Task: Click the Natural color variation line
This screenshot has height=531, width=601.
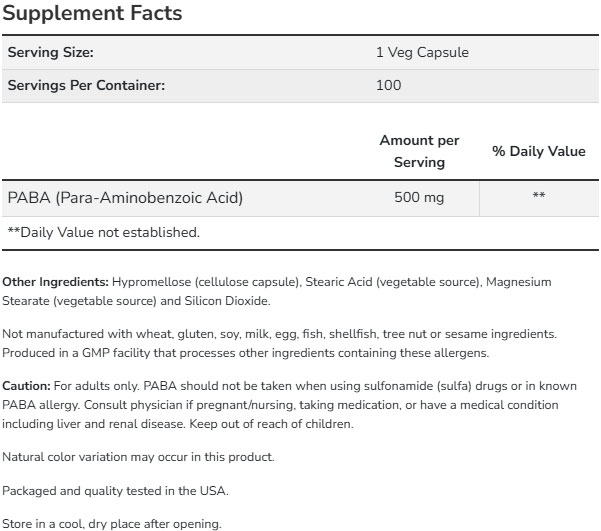Action: (138, 457)
